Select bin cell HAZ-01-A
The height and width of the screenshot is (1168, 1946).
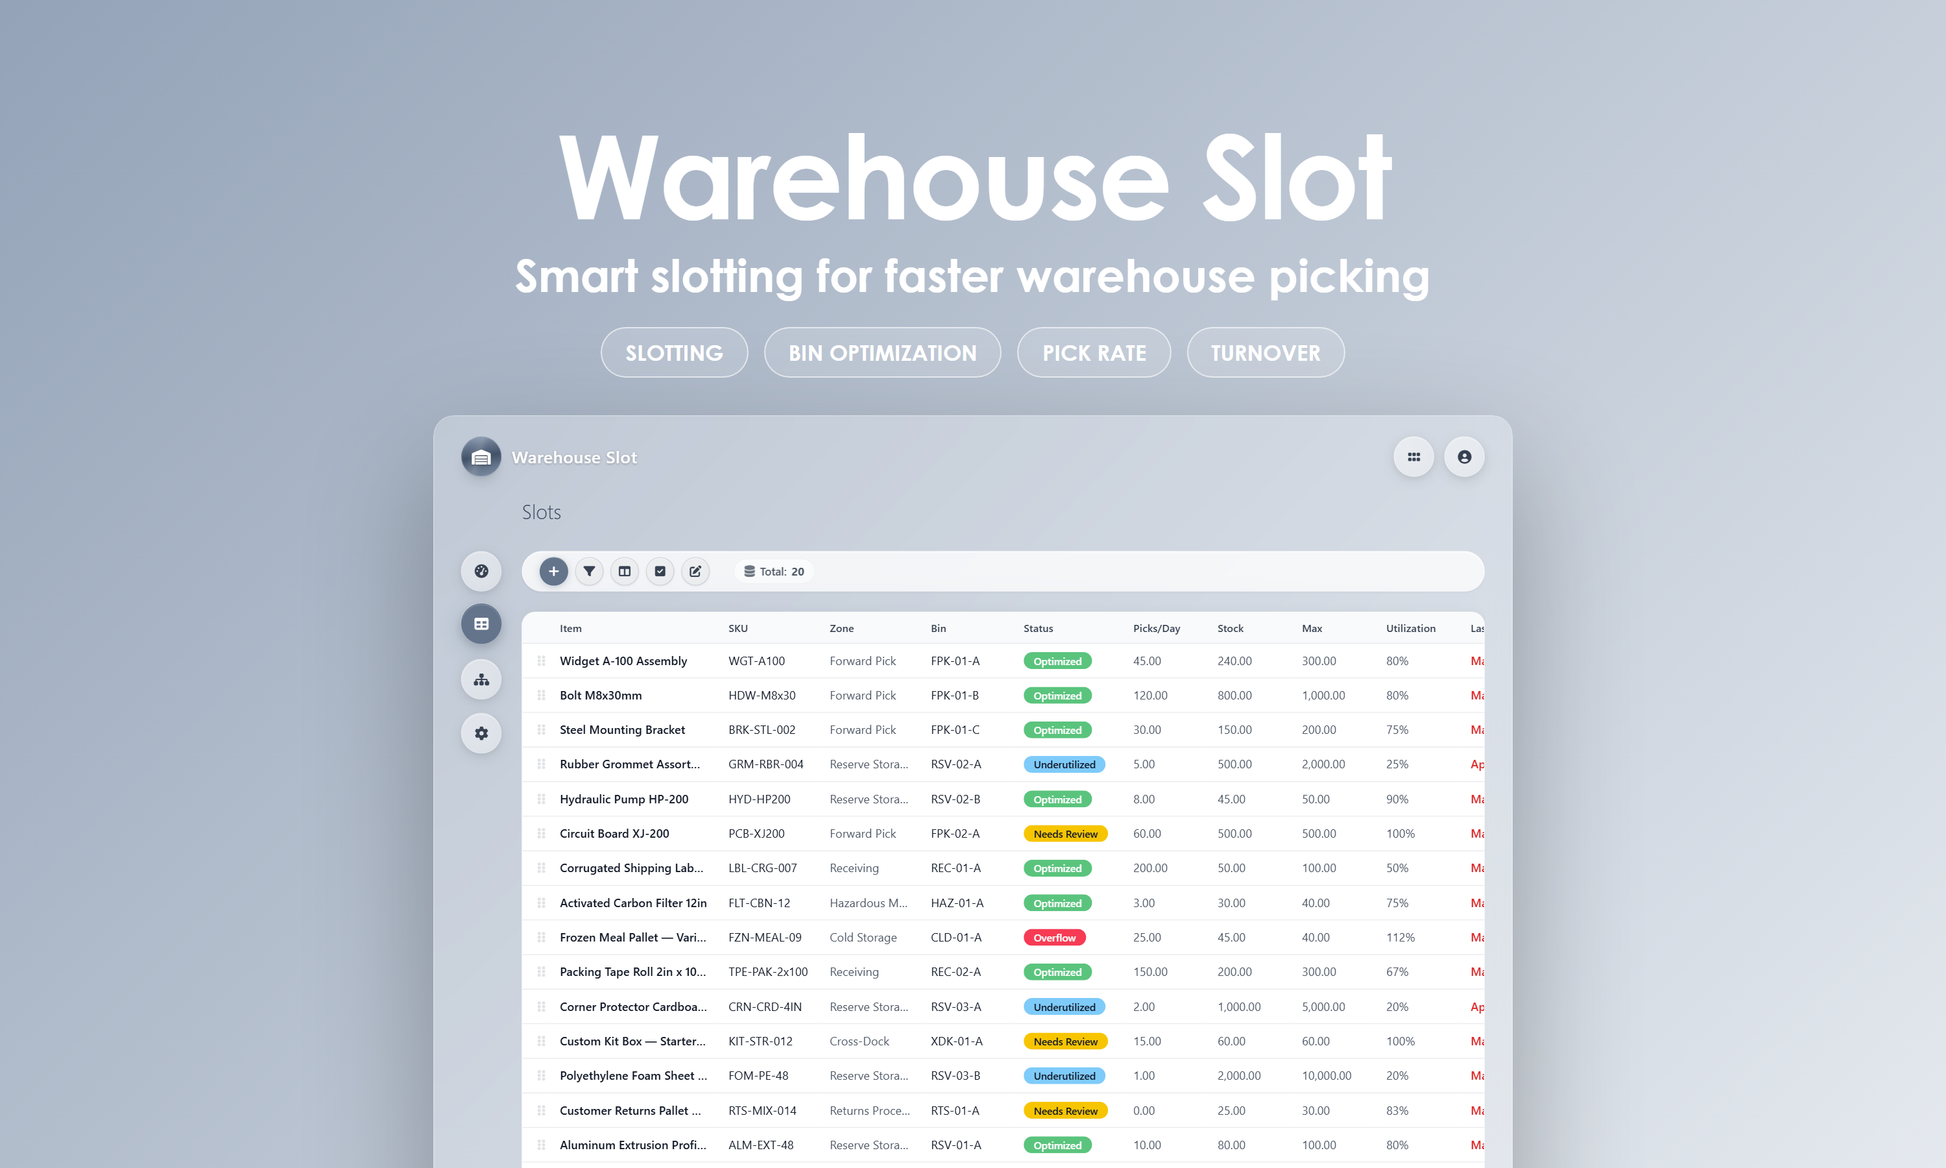[x=957, y=903]
